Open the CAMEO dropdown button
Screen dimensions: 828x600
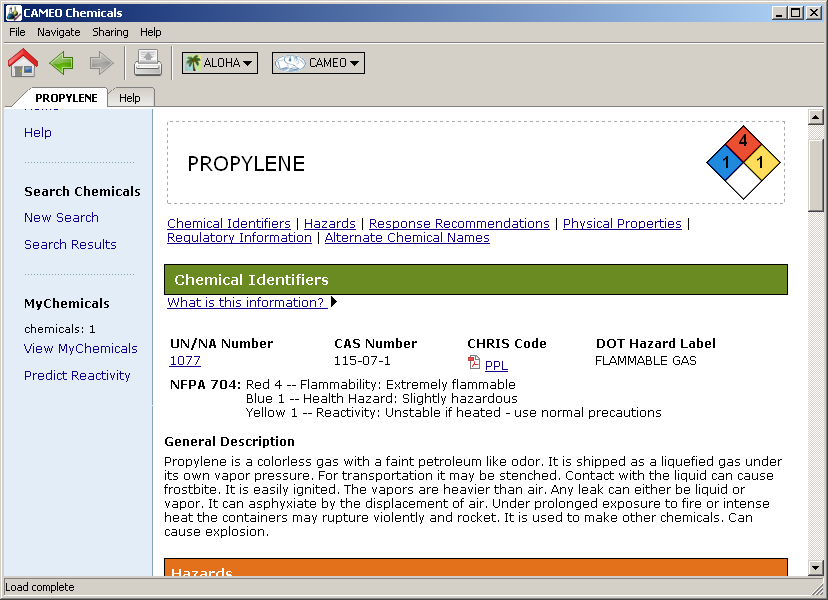coord(318,63)
